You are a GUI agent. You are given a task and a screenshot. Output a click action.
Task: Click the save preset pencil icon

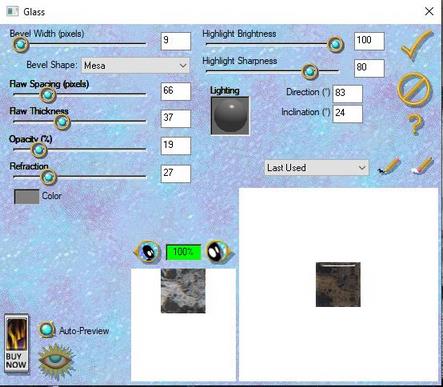[x=389, y=166]
